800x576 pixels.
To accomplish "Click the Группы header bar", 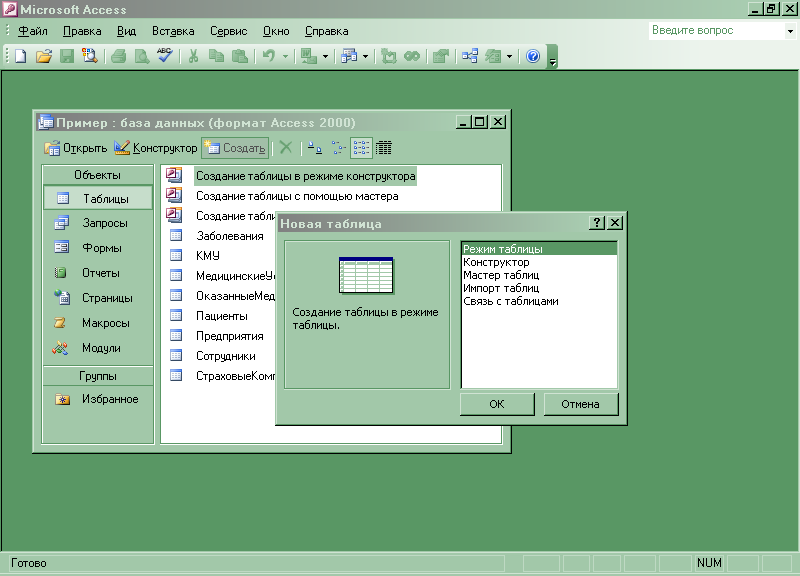I will 97,376.
